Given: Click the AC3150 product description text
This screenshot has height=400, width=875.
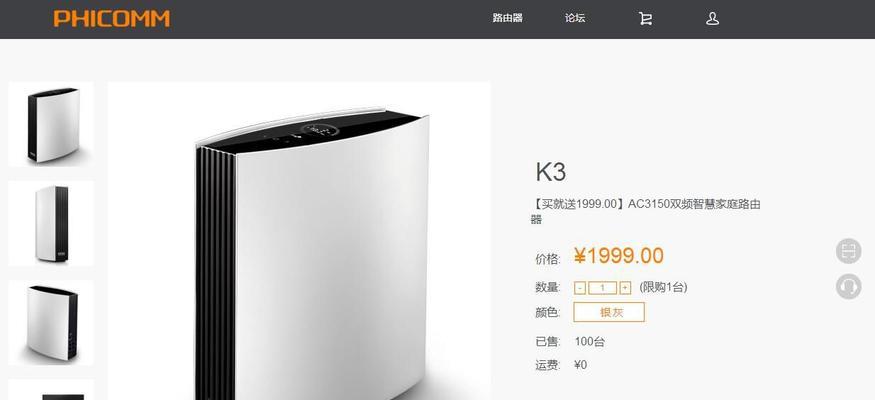Looking at the screenshot, I should point(645,211).
